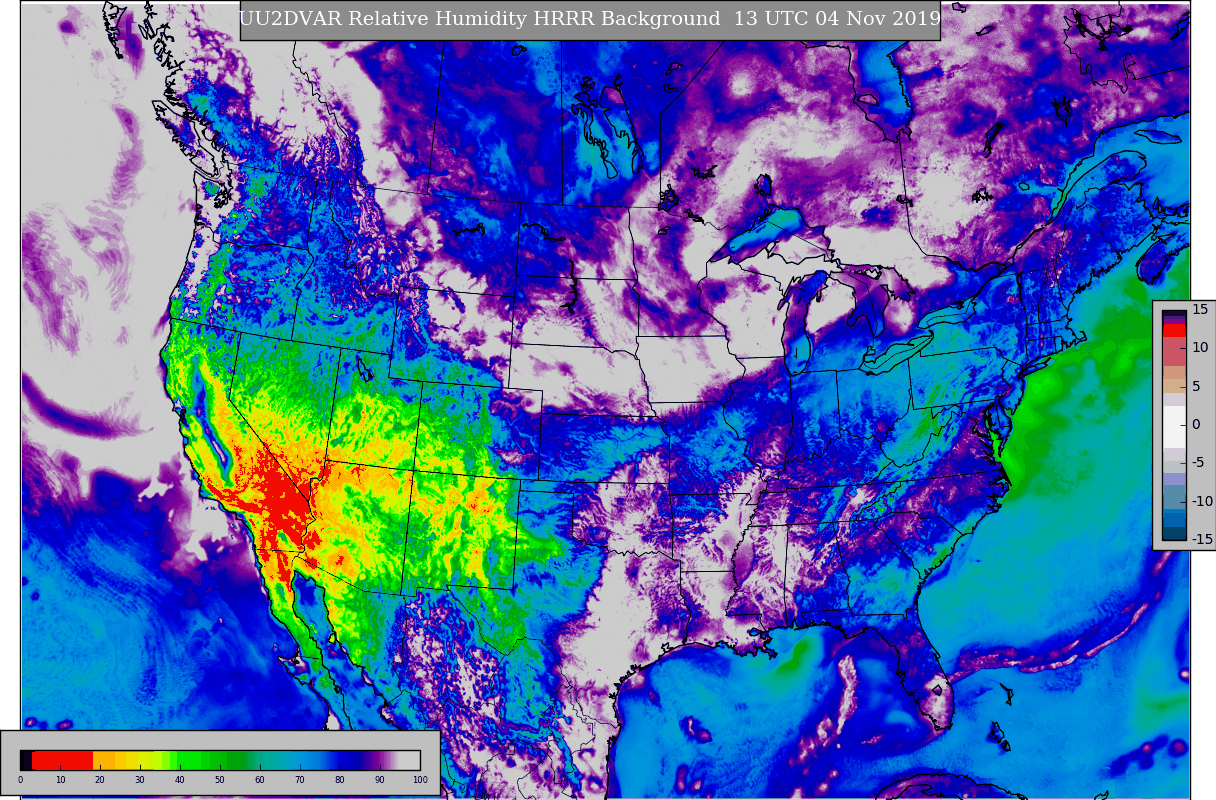Pick the bright red swatch on right colorbar
Screen dimensions: 1216x800
(x=1174, y=330)
